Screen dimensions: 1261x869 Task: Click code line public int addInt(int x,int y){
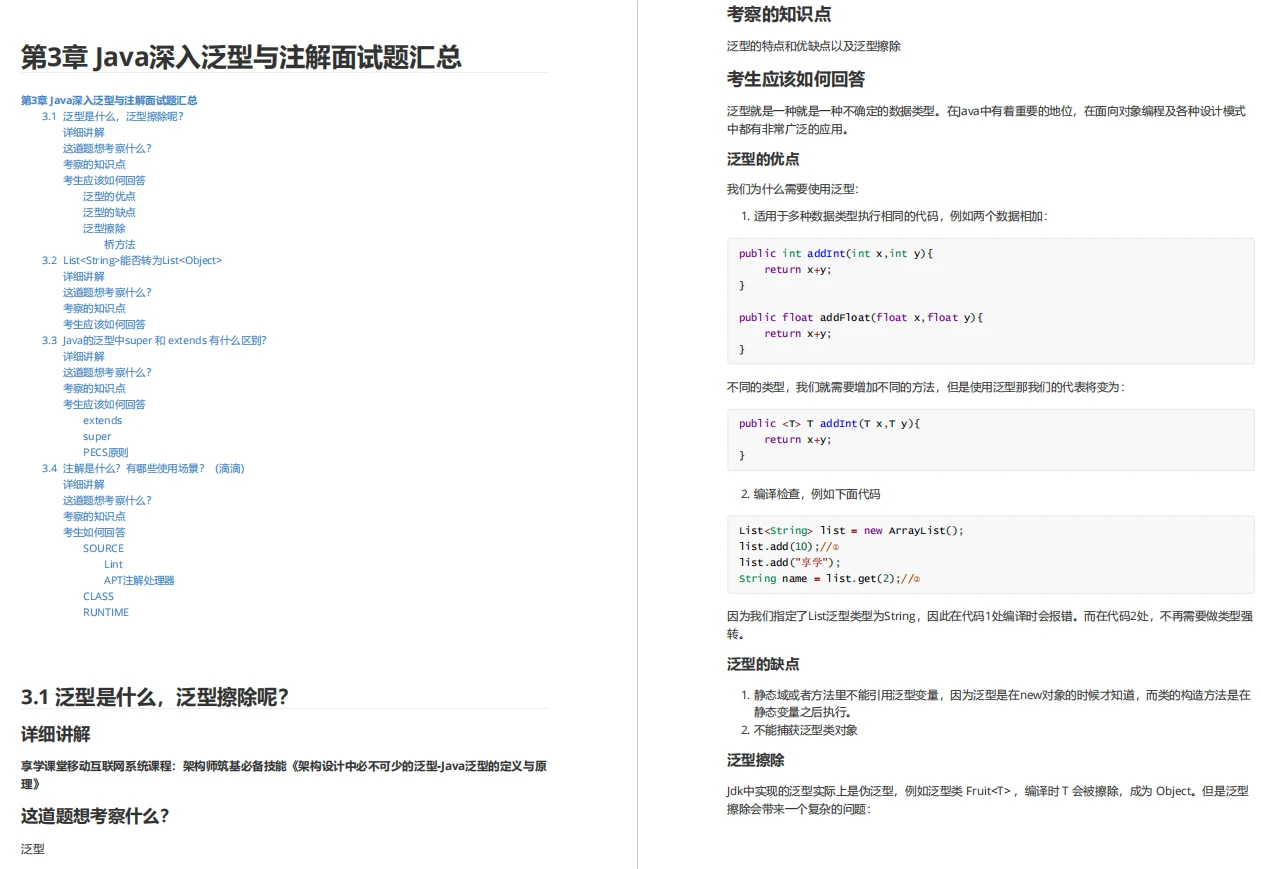(836, 253)
